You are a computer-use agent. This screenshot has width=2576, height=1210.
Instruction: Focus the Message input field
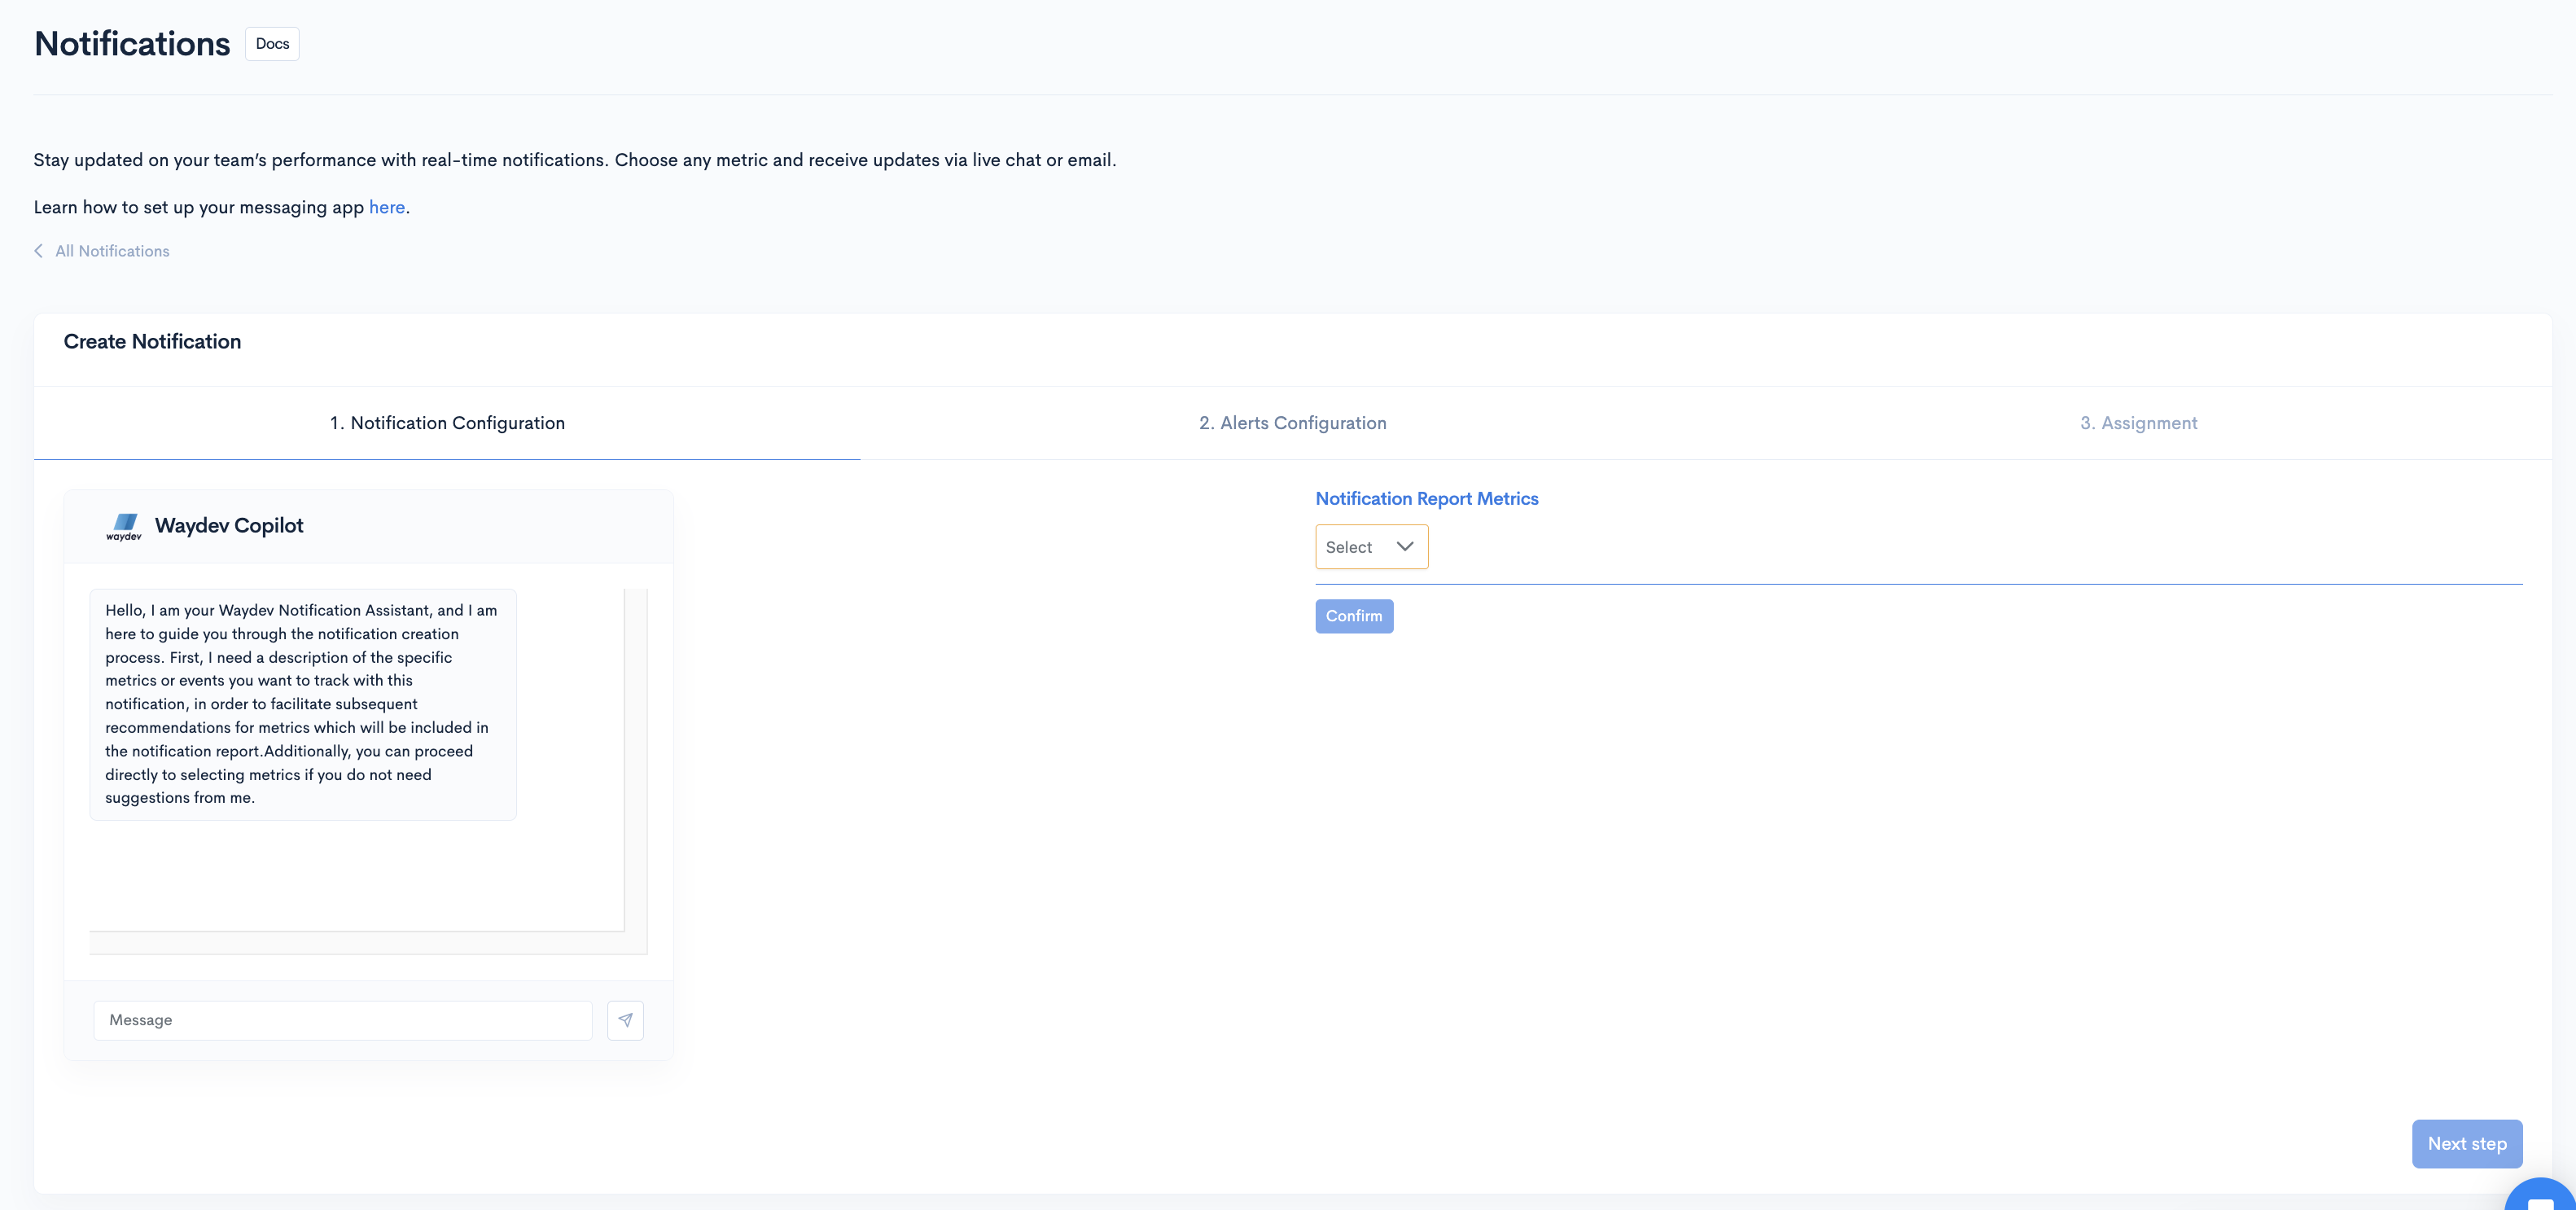343,1020
